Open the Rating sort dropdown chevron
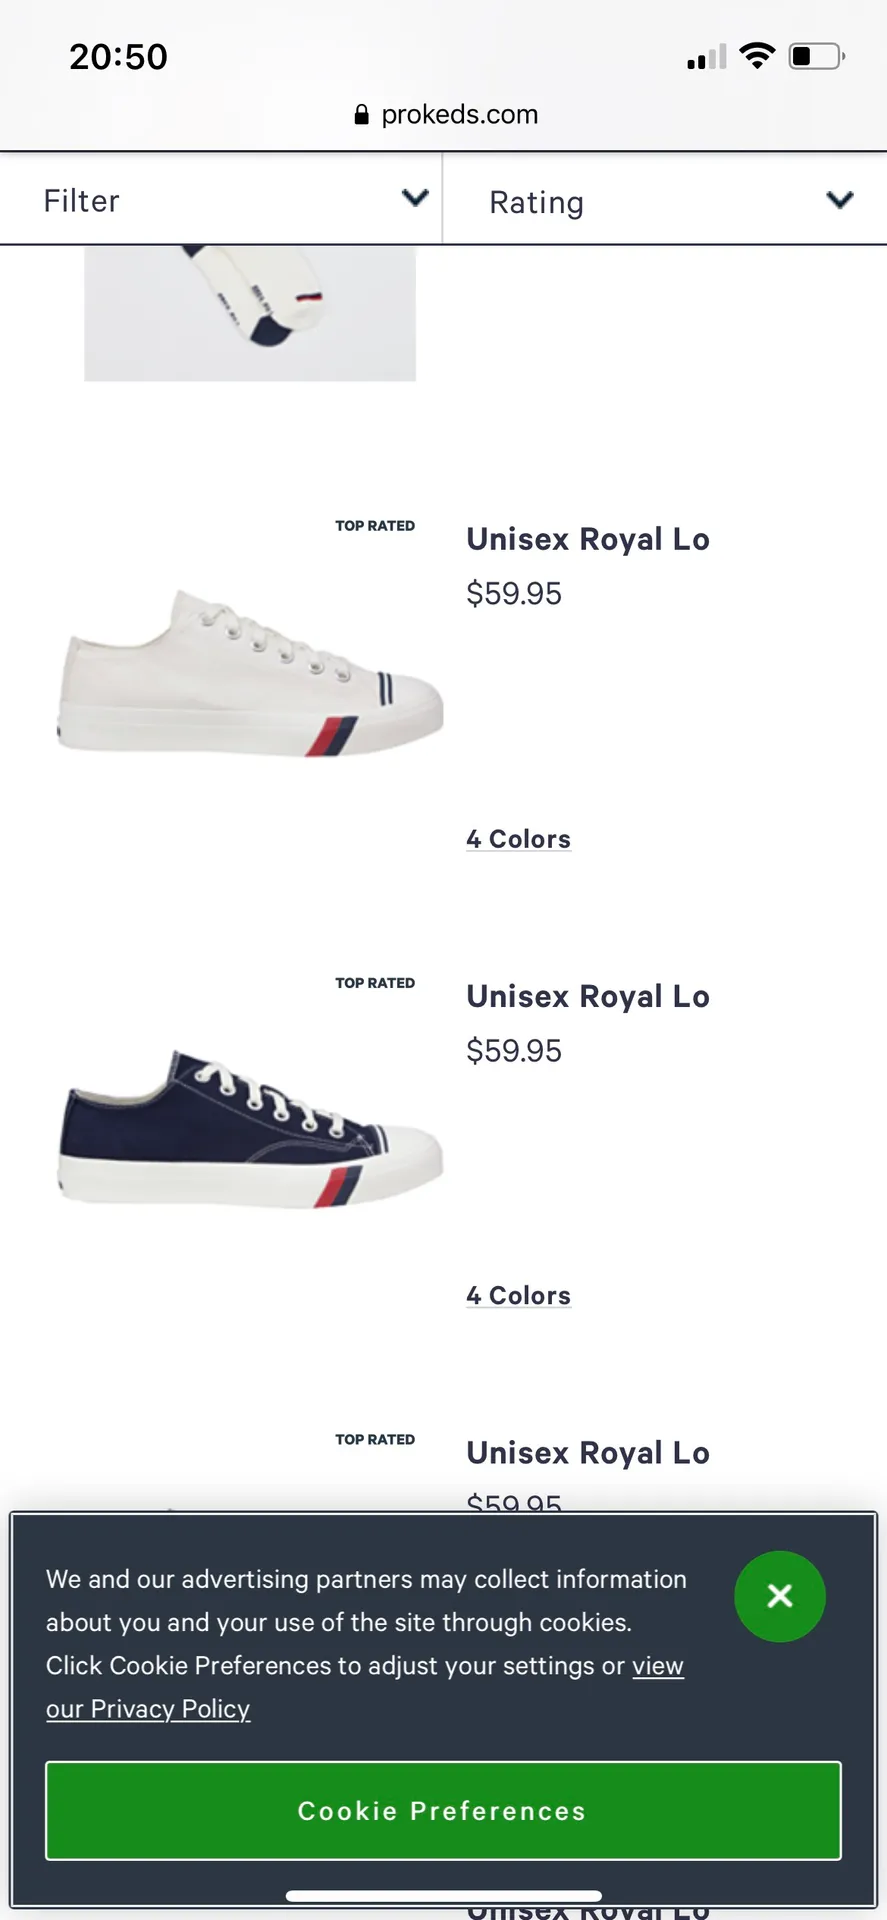This screenshot has width=887, height=1920. (840, 200)
